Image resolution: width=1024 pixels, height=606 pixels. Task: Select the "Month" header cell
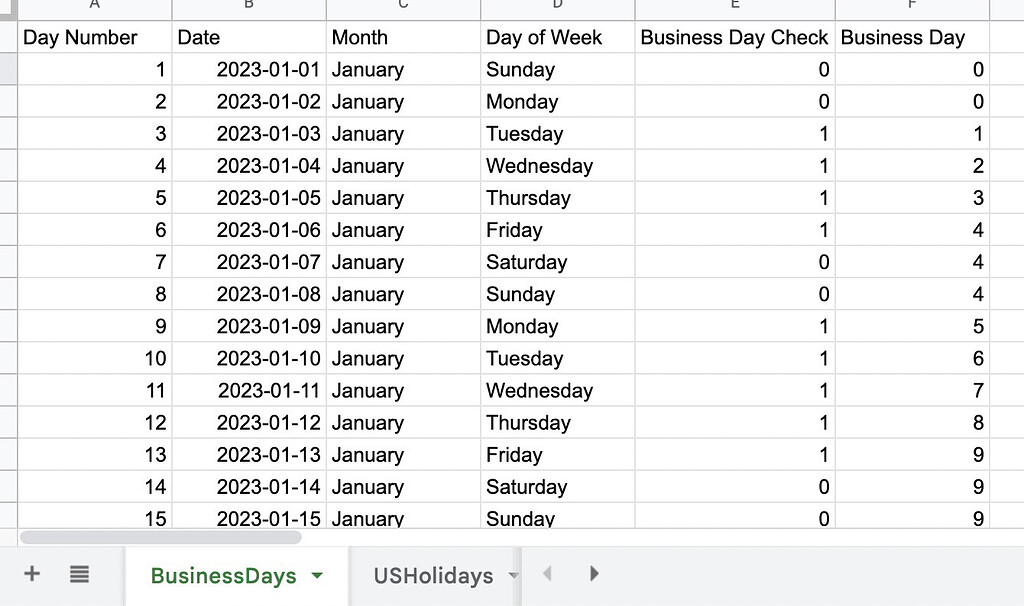click(403, 38)
